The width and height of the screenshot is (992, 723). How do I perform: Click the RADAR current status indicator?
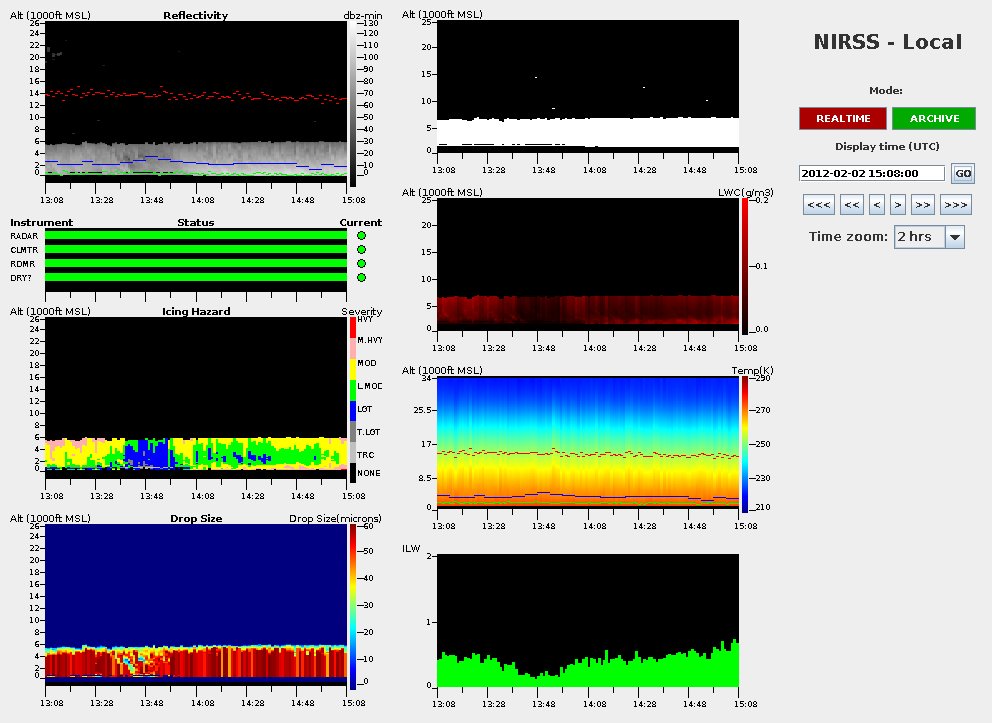tap(361, 235)
